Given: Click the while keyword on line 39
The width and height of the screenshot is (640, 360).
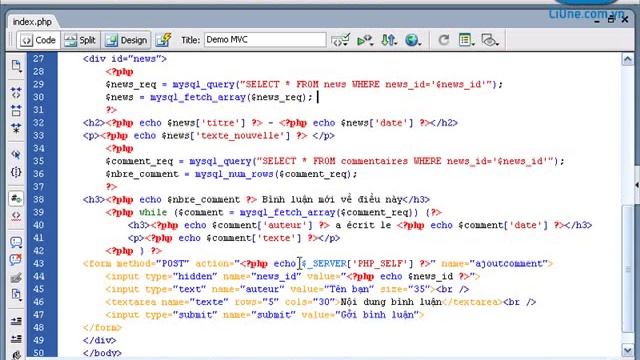Looking at the screenshot, I should pos(153,212).
